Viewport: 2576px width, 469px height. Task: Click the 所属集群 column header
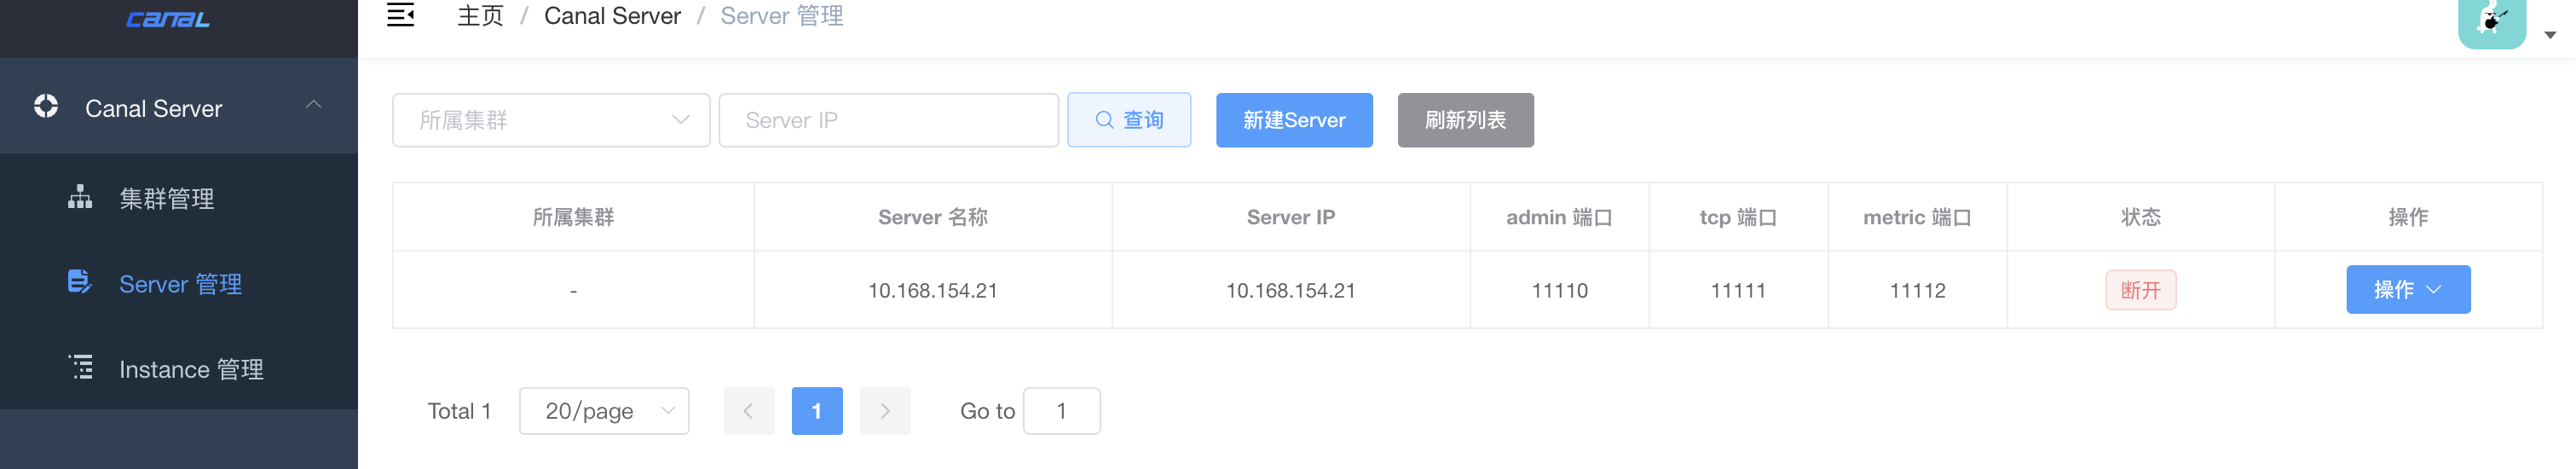(573, 217)
